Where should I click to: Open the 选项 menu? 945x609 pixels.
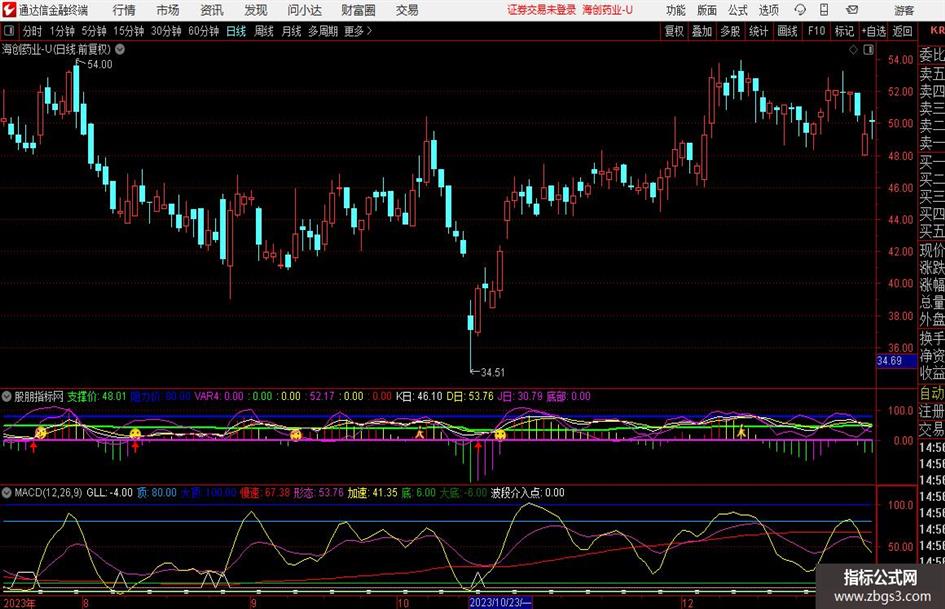coord(768,10)
